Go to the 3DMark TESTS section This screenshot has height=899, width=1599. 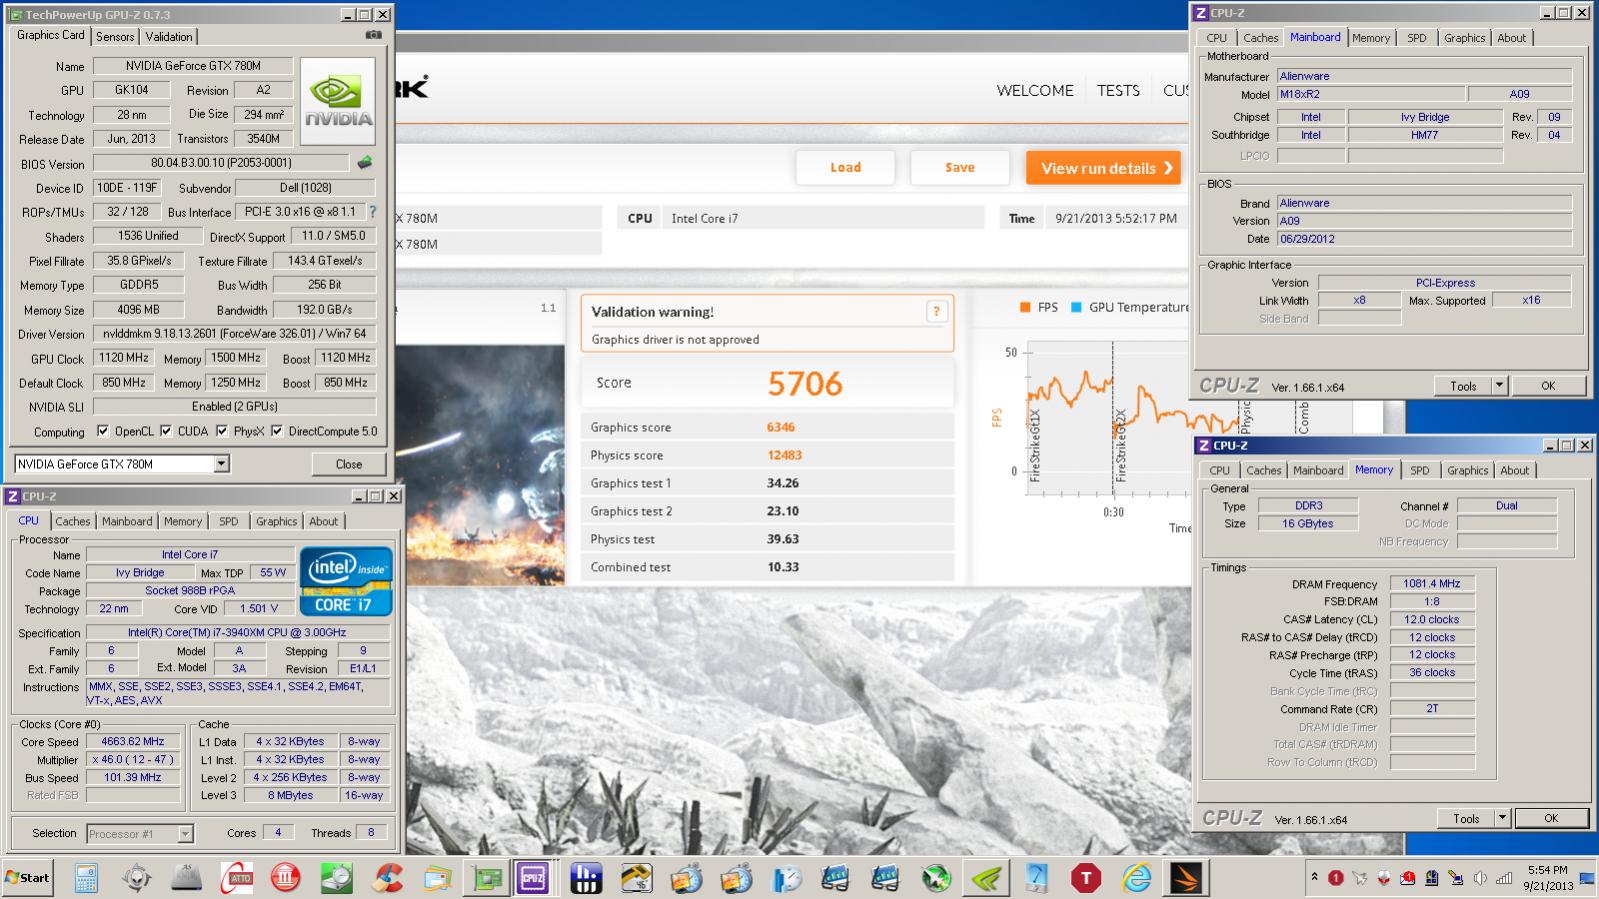[1118, 90]
